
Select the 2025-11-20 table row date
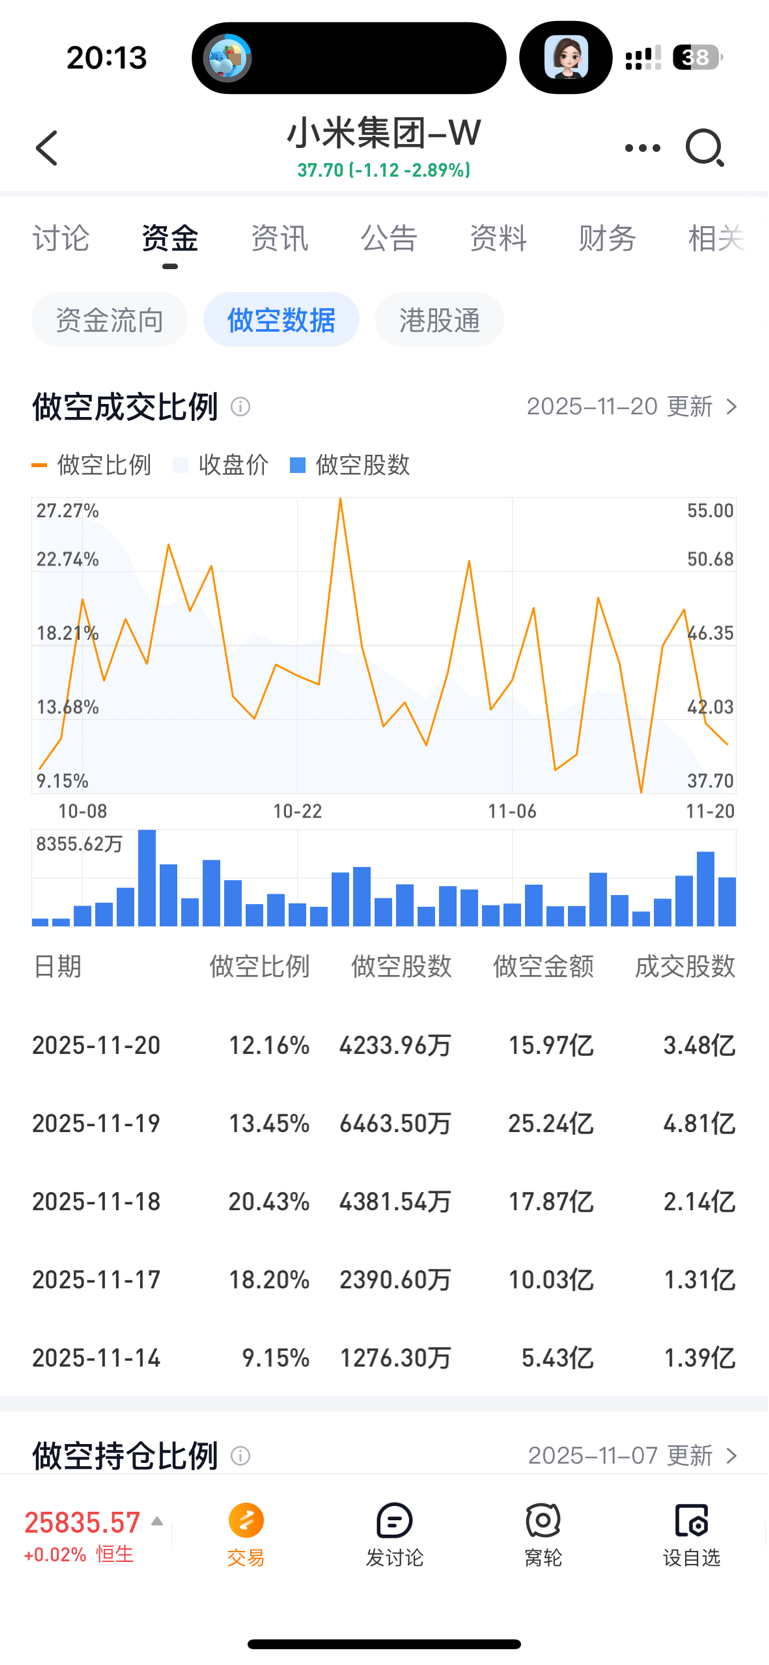pyautogui.click(x=96, y=1046)
